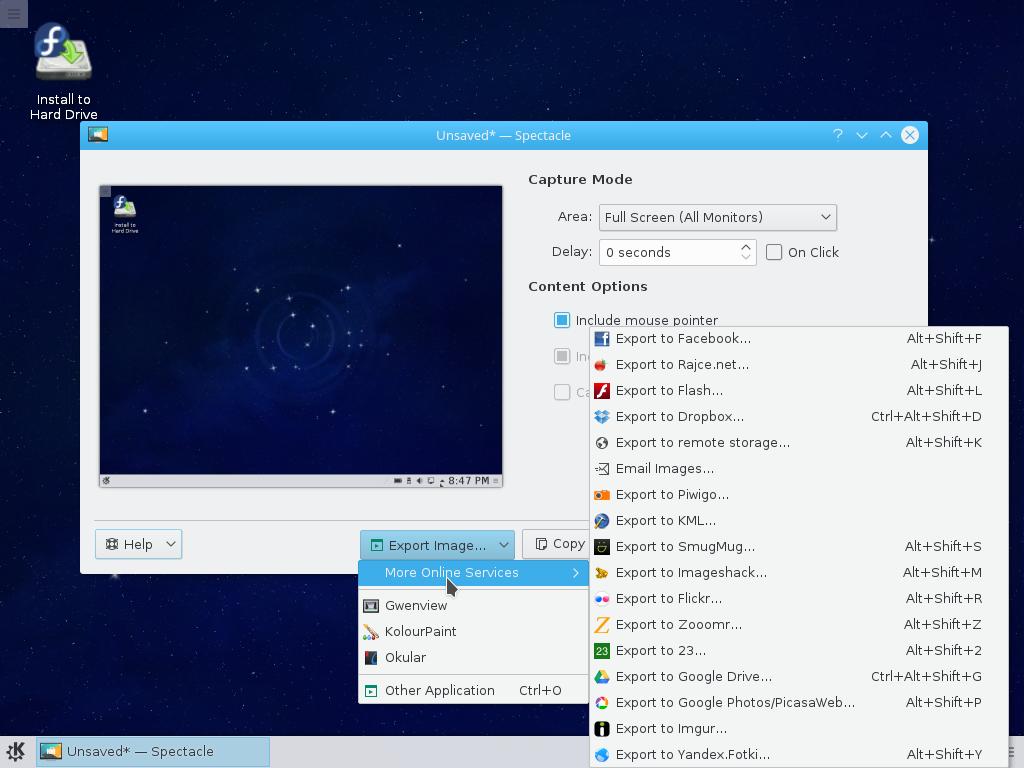Click the Spectacle title bar app icon

click(98, 135)
